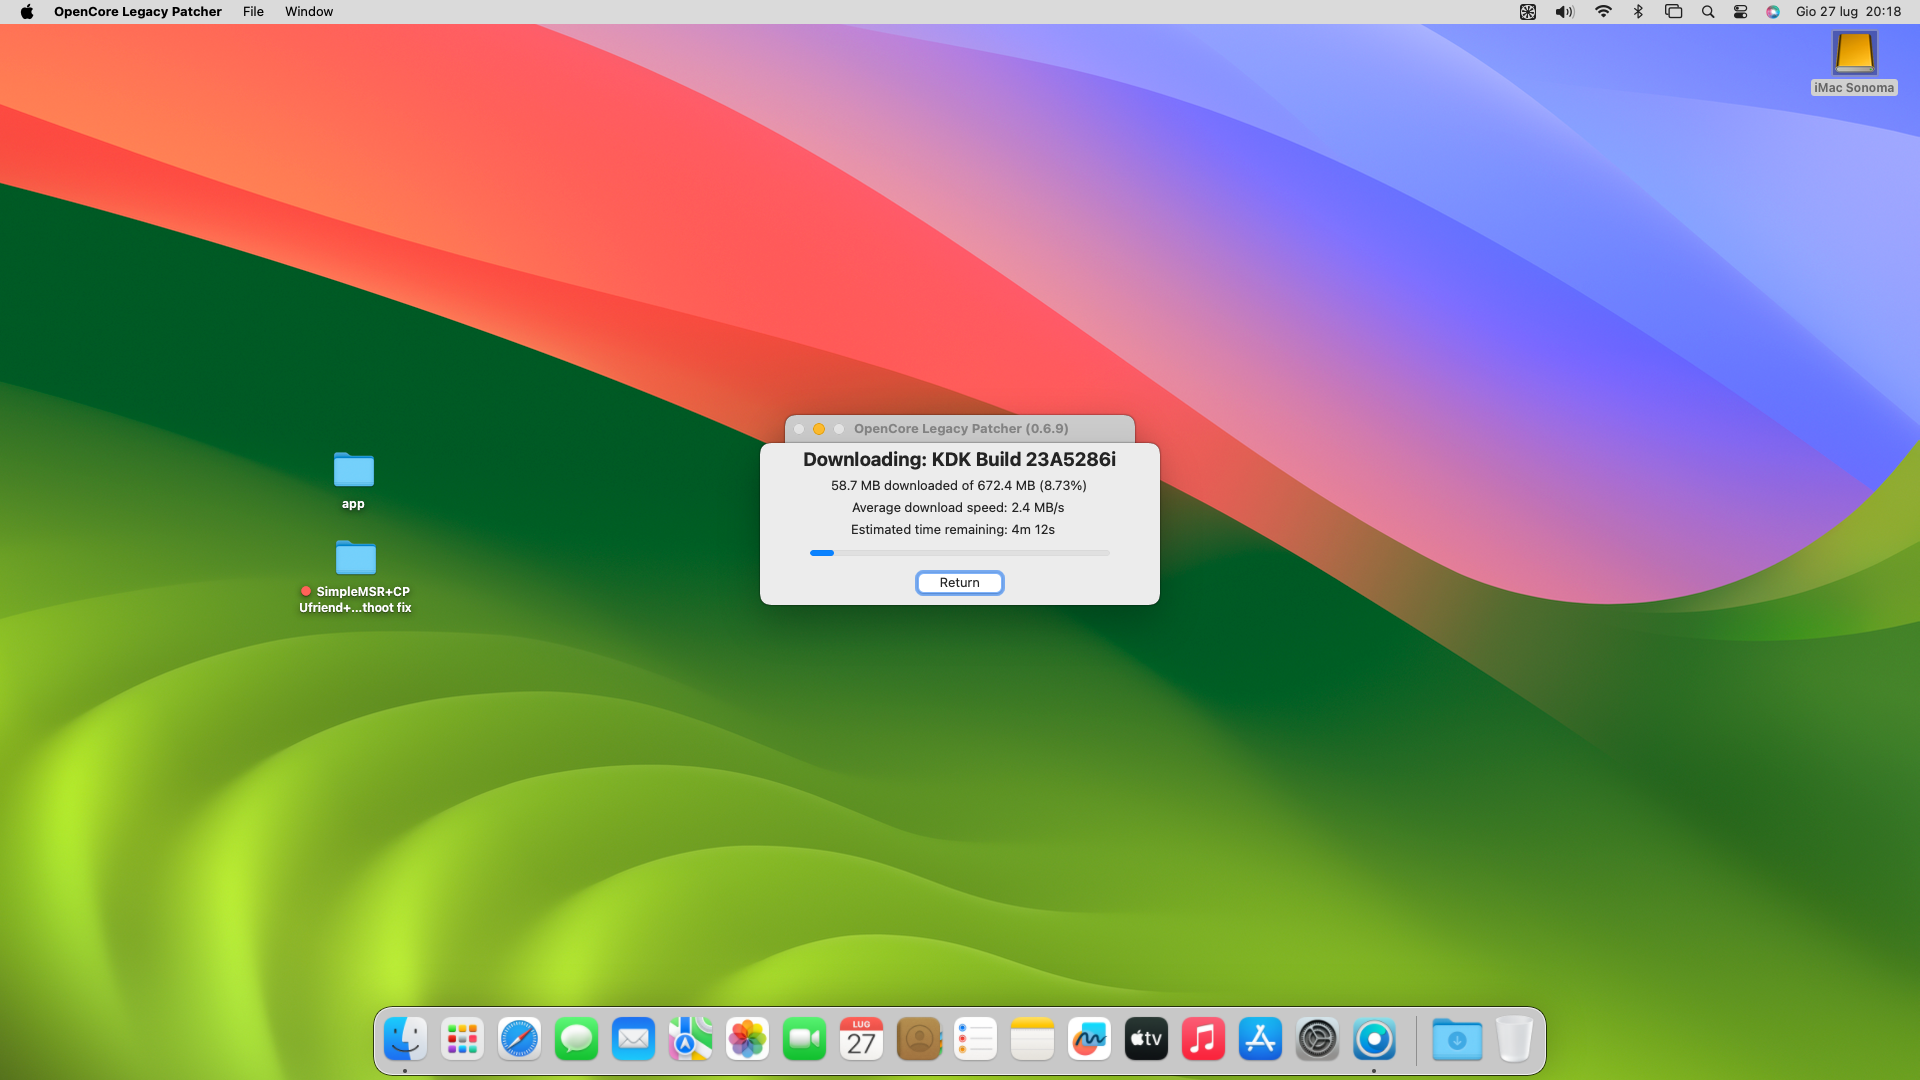
Task: Click the Return button in the download dialog
Action: click(x=959, y=583)
